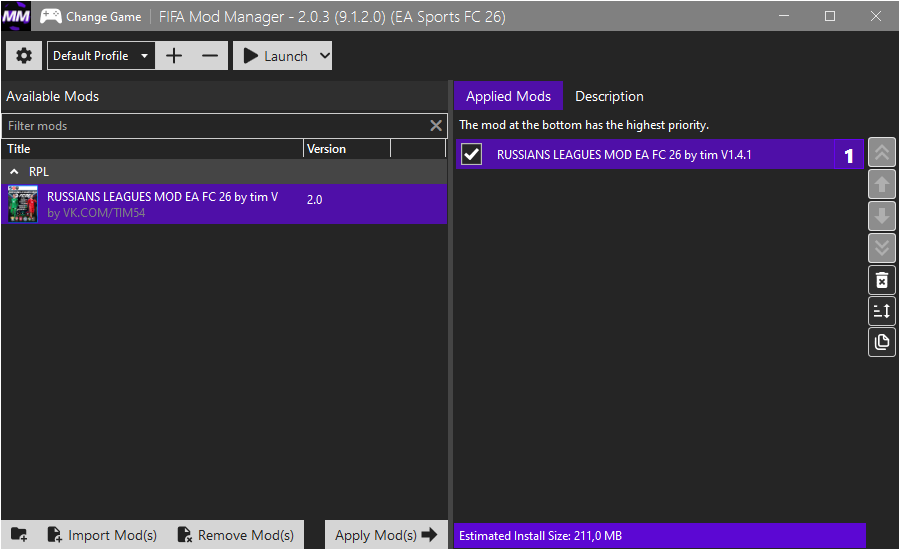Select the Applied Mods tab

tap(508, 96)
